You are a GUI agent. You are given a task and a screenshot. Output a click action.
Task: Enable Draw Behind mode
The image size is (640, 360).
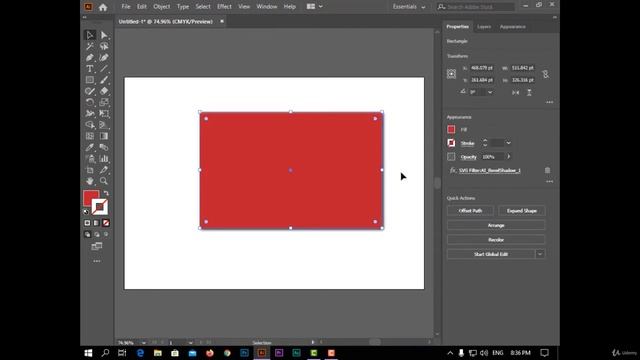(96, 234)
